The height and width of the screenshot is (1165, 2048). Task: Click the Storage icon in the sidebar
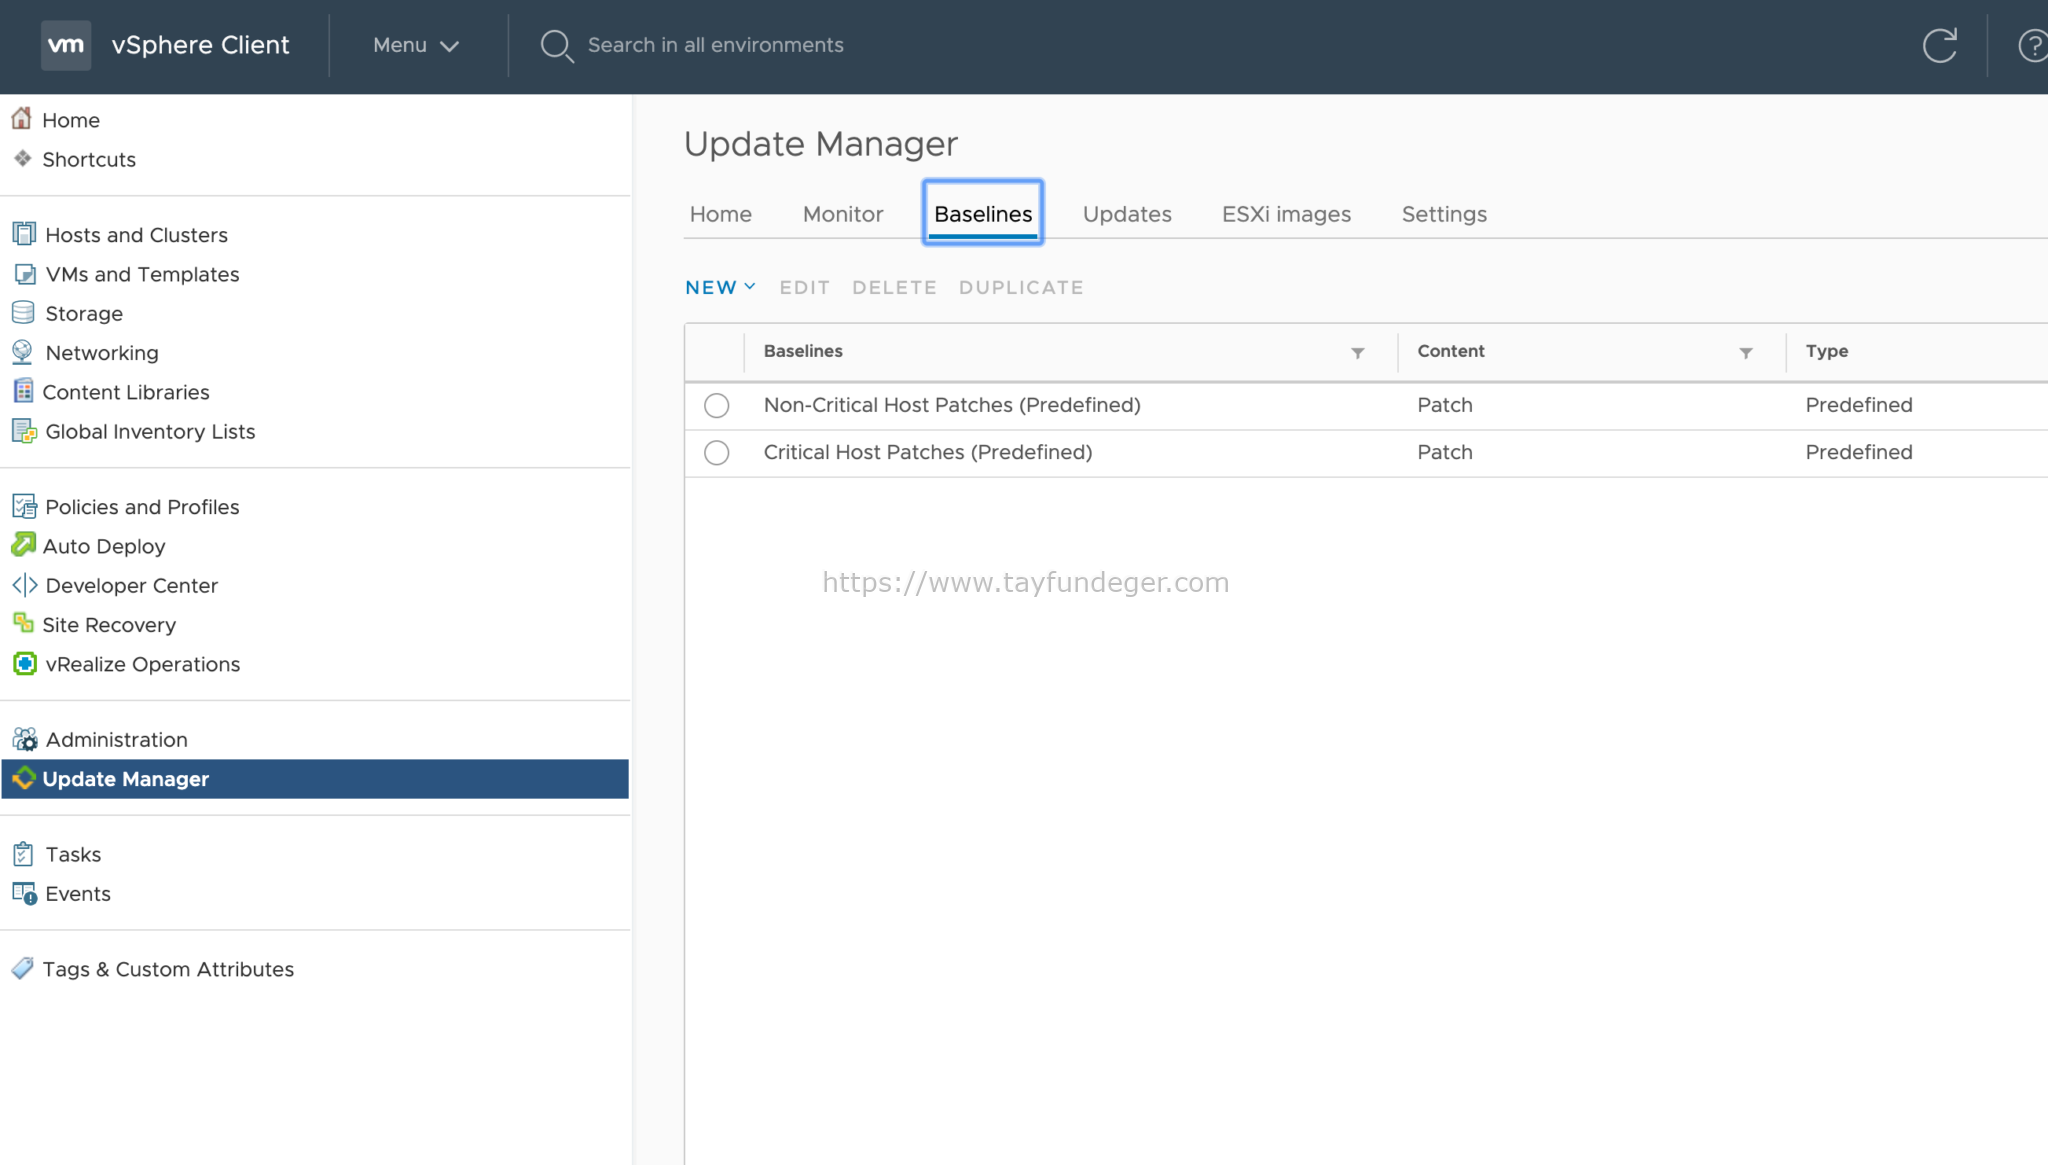(22, 312)
